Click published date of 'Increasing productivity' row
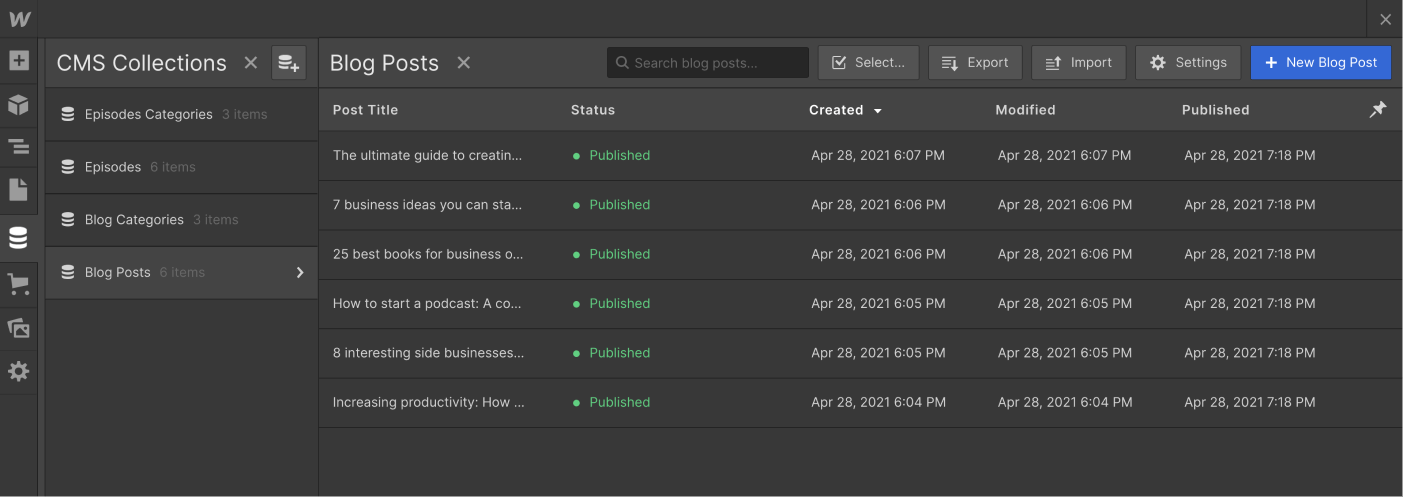 click(x=1250, y=402)
